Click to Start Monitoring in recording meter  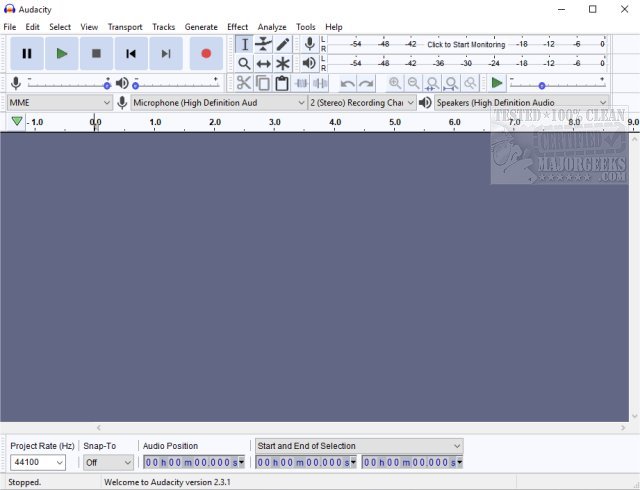[x=466, y=45]
